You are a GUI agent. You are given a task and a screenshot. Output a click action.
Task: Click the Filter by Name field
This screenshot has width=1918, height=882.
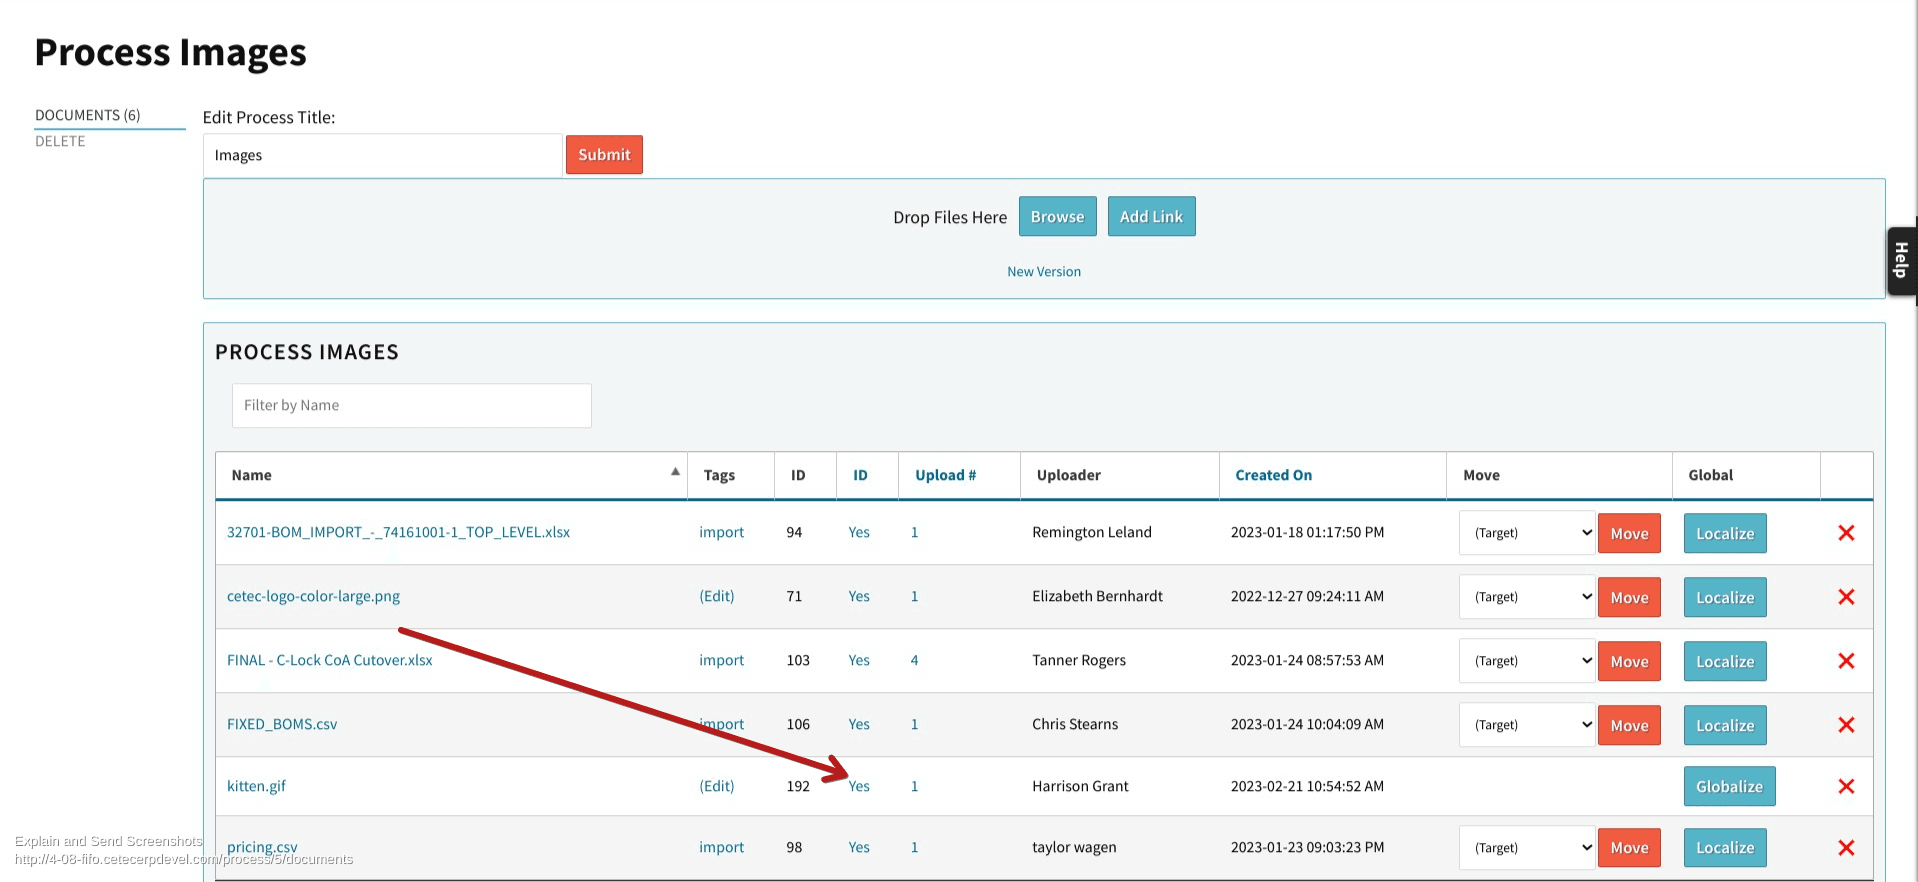[411, 405]
